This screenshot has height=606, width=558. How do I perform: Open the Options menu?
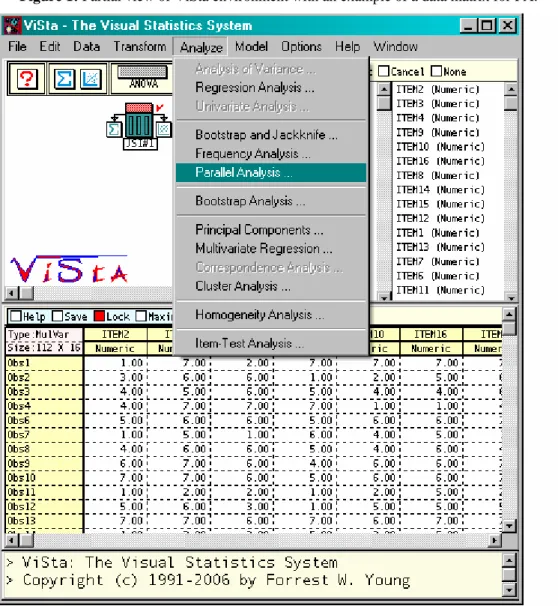point(301,46)
